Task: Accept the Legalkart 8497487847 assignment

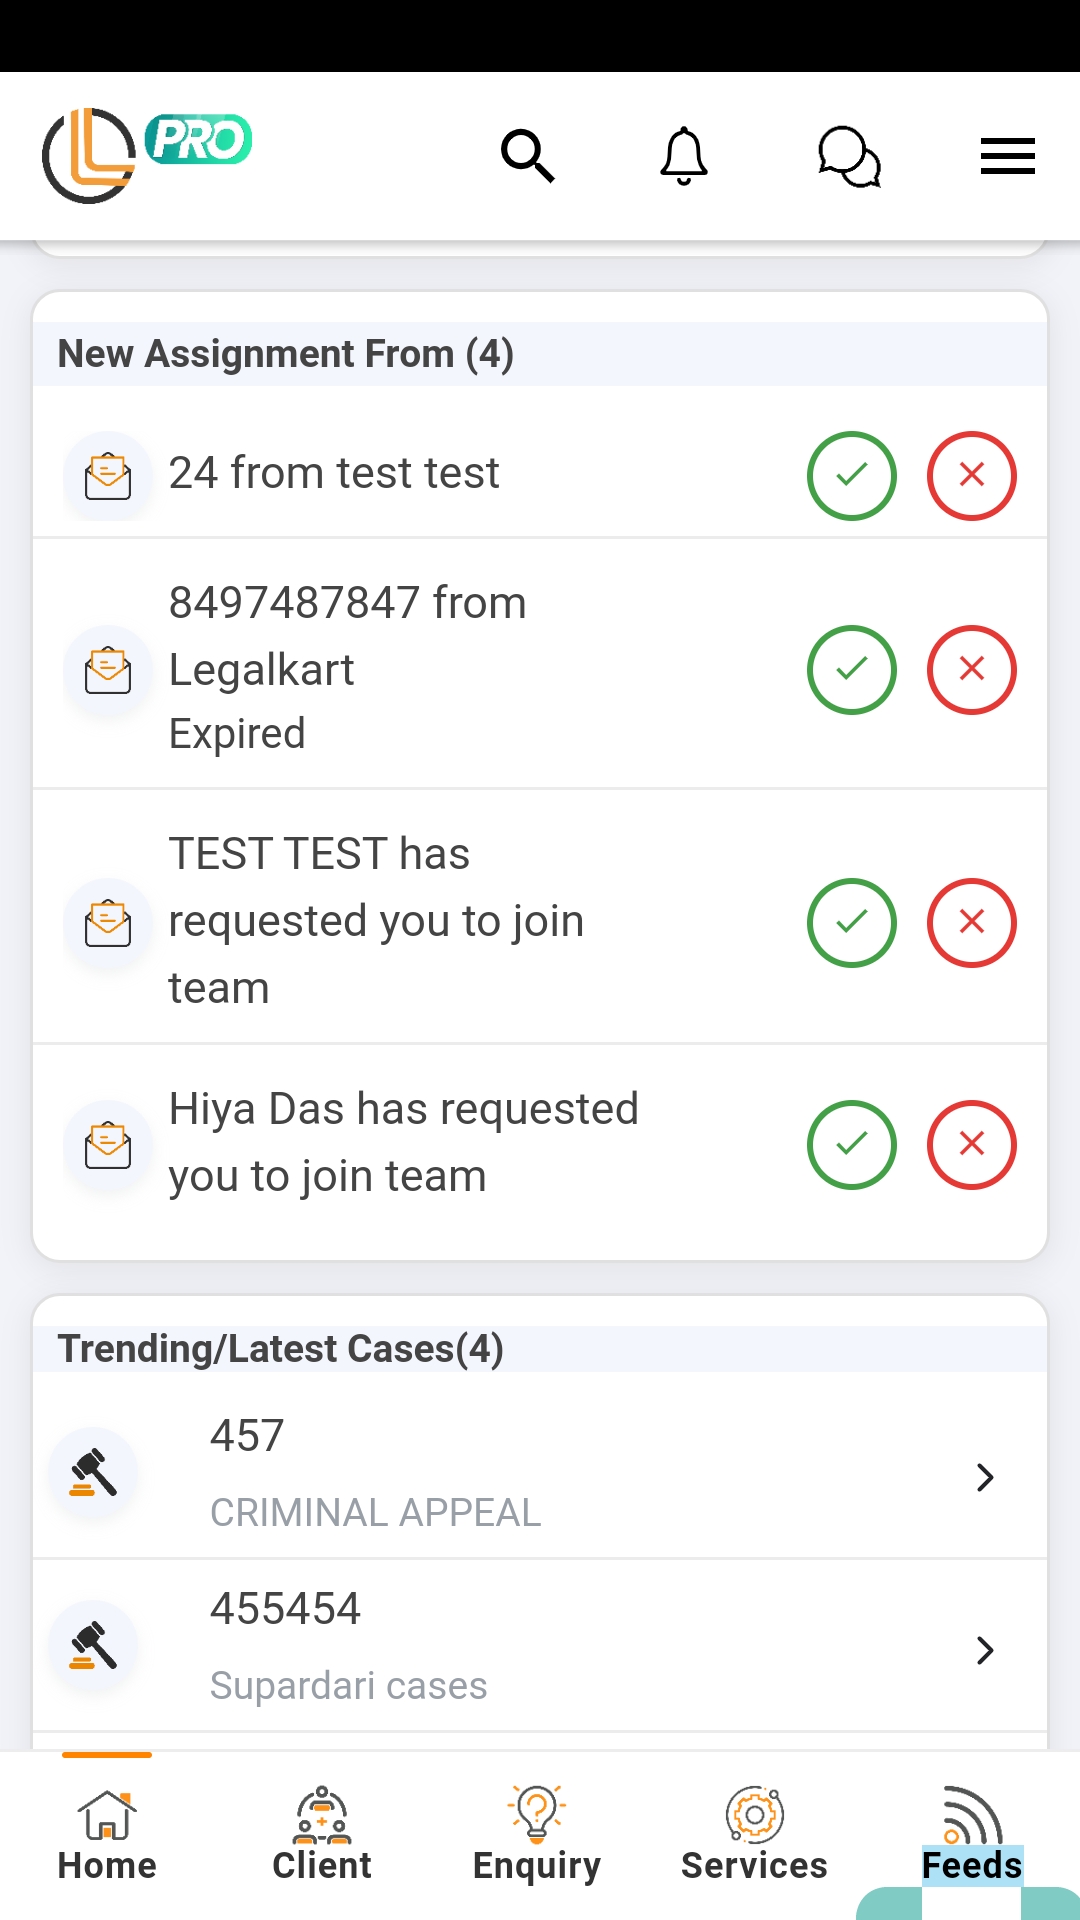Action: coord(851,670)
